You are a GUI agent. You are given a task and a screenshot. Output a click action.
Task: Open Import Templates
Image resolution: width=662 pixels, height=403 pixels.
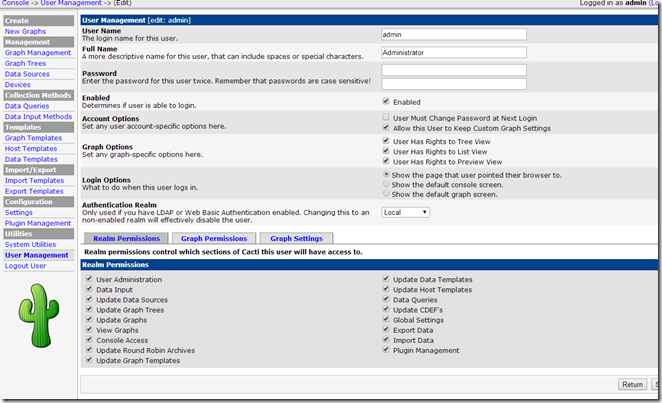point(35,181)
